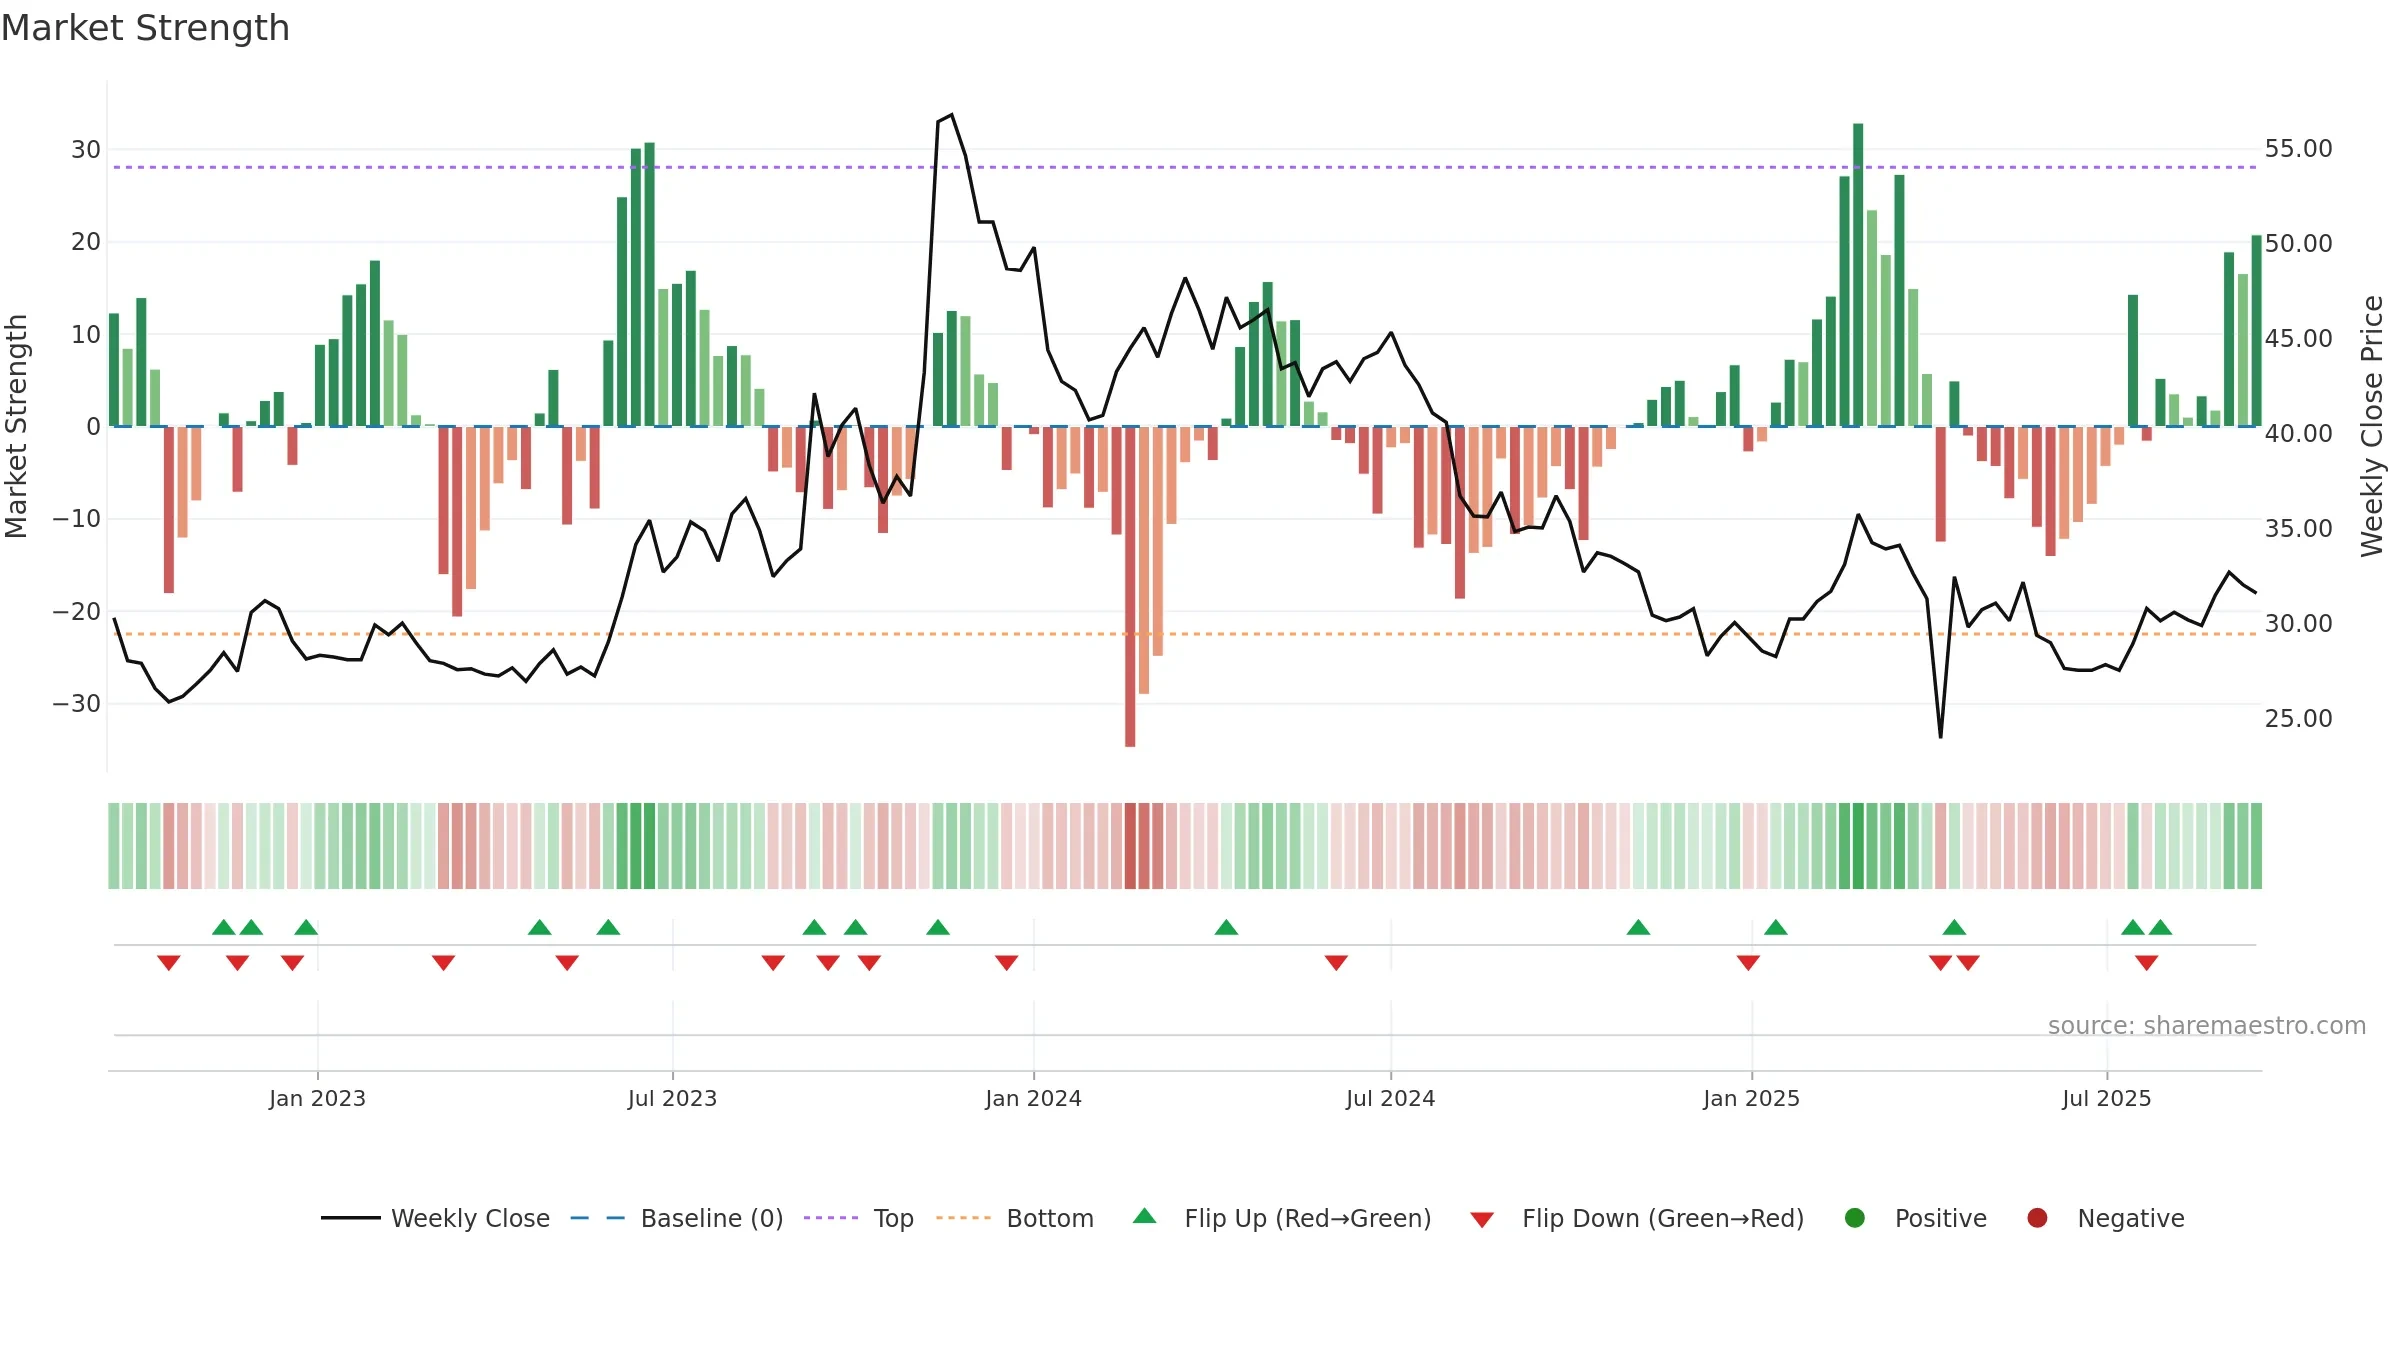Click the flip-up marker just after Jan 2025
This screenshot has height=1350, width=2400.
[x=1776, y=927]
